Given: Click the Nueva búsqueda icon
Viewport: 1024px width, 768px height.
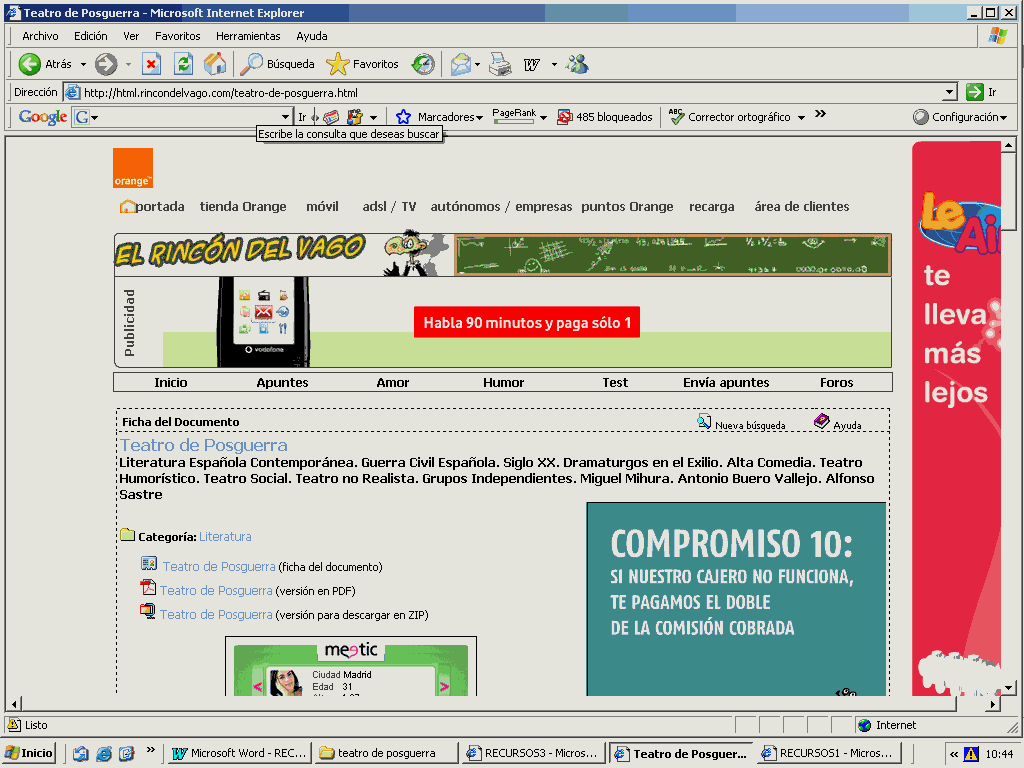Looking at the screenshot, I should pos(704,422).
